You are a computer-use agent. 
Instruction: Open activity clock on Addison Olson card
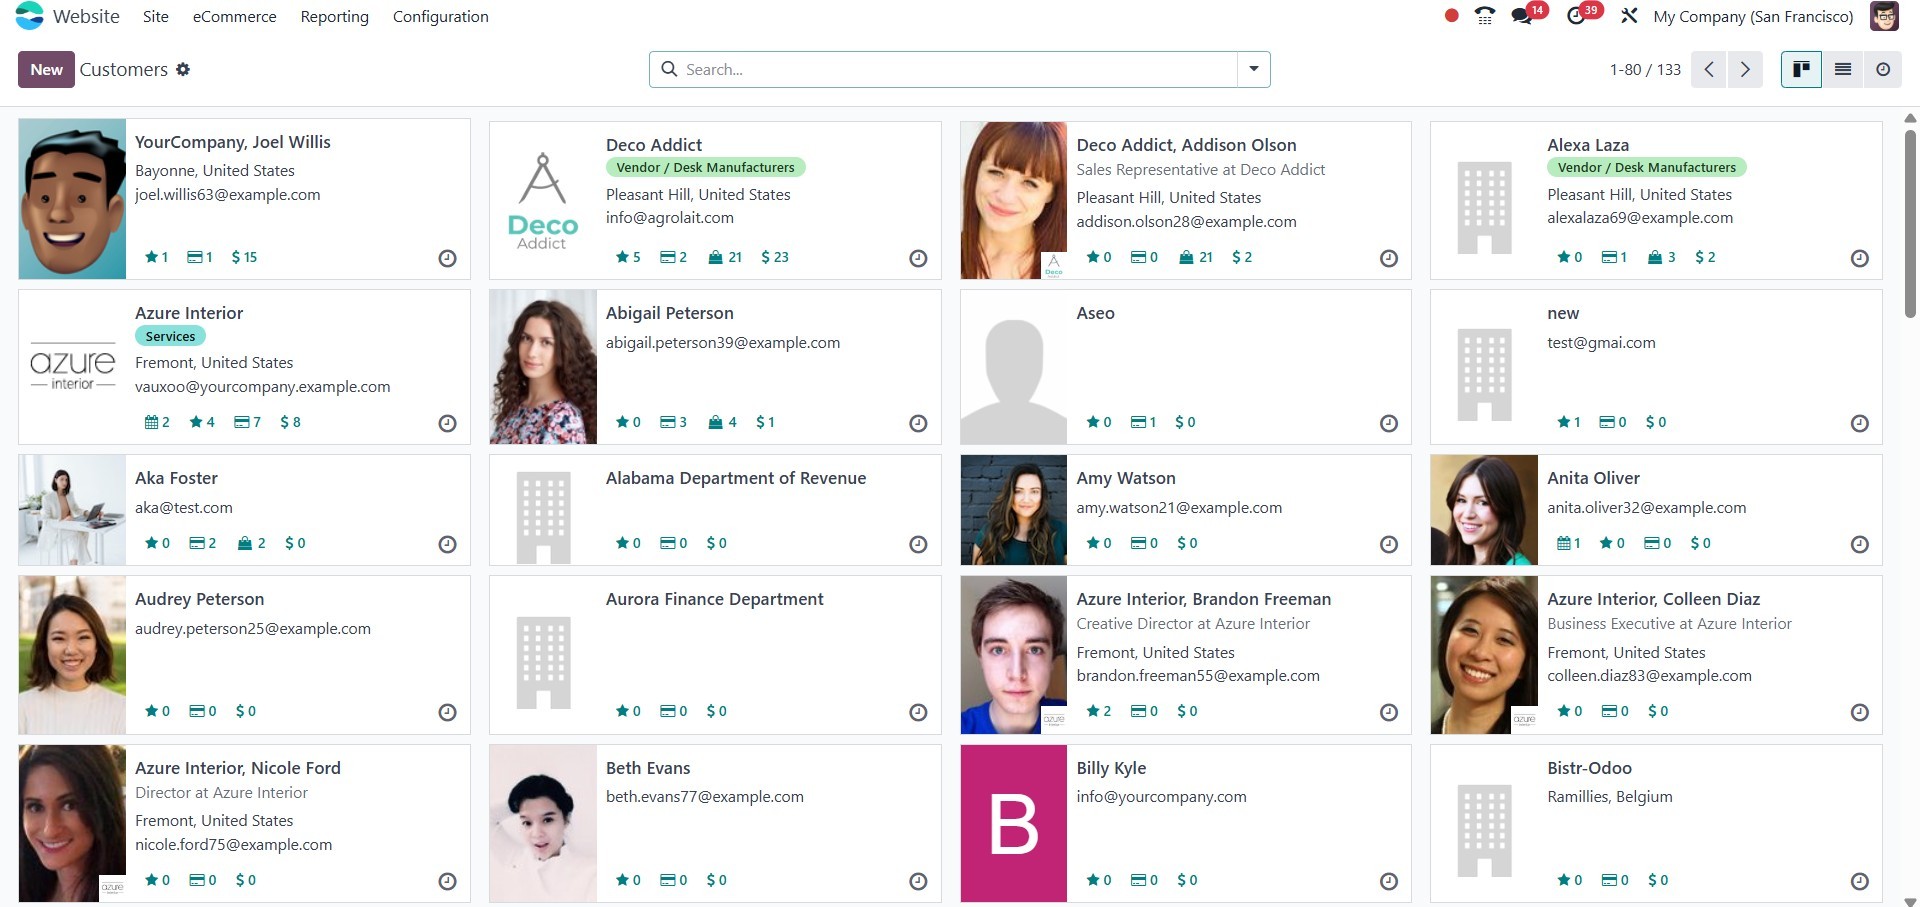[x=1389, y=259]
